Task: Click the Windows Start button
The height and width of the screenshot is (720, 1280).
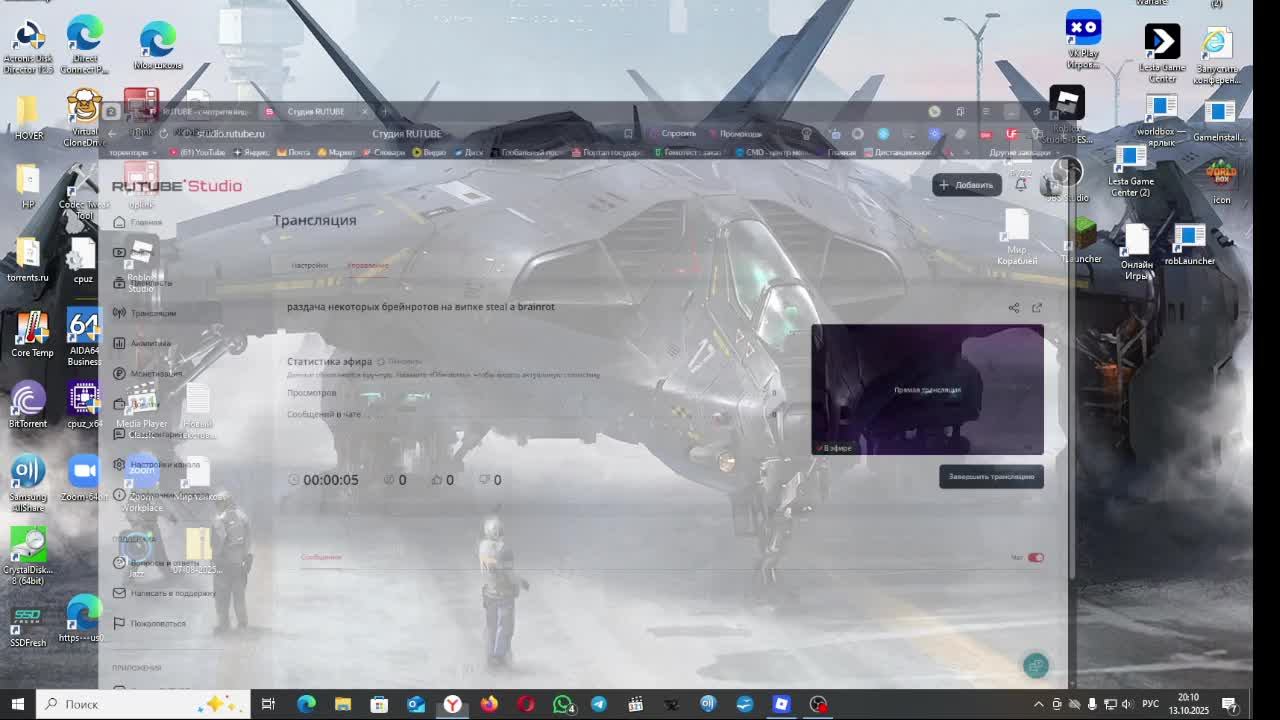Action: pos(17,704)
